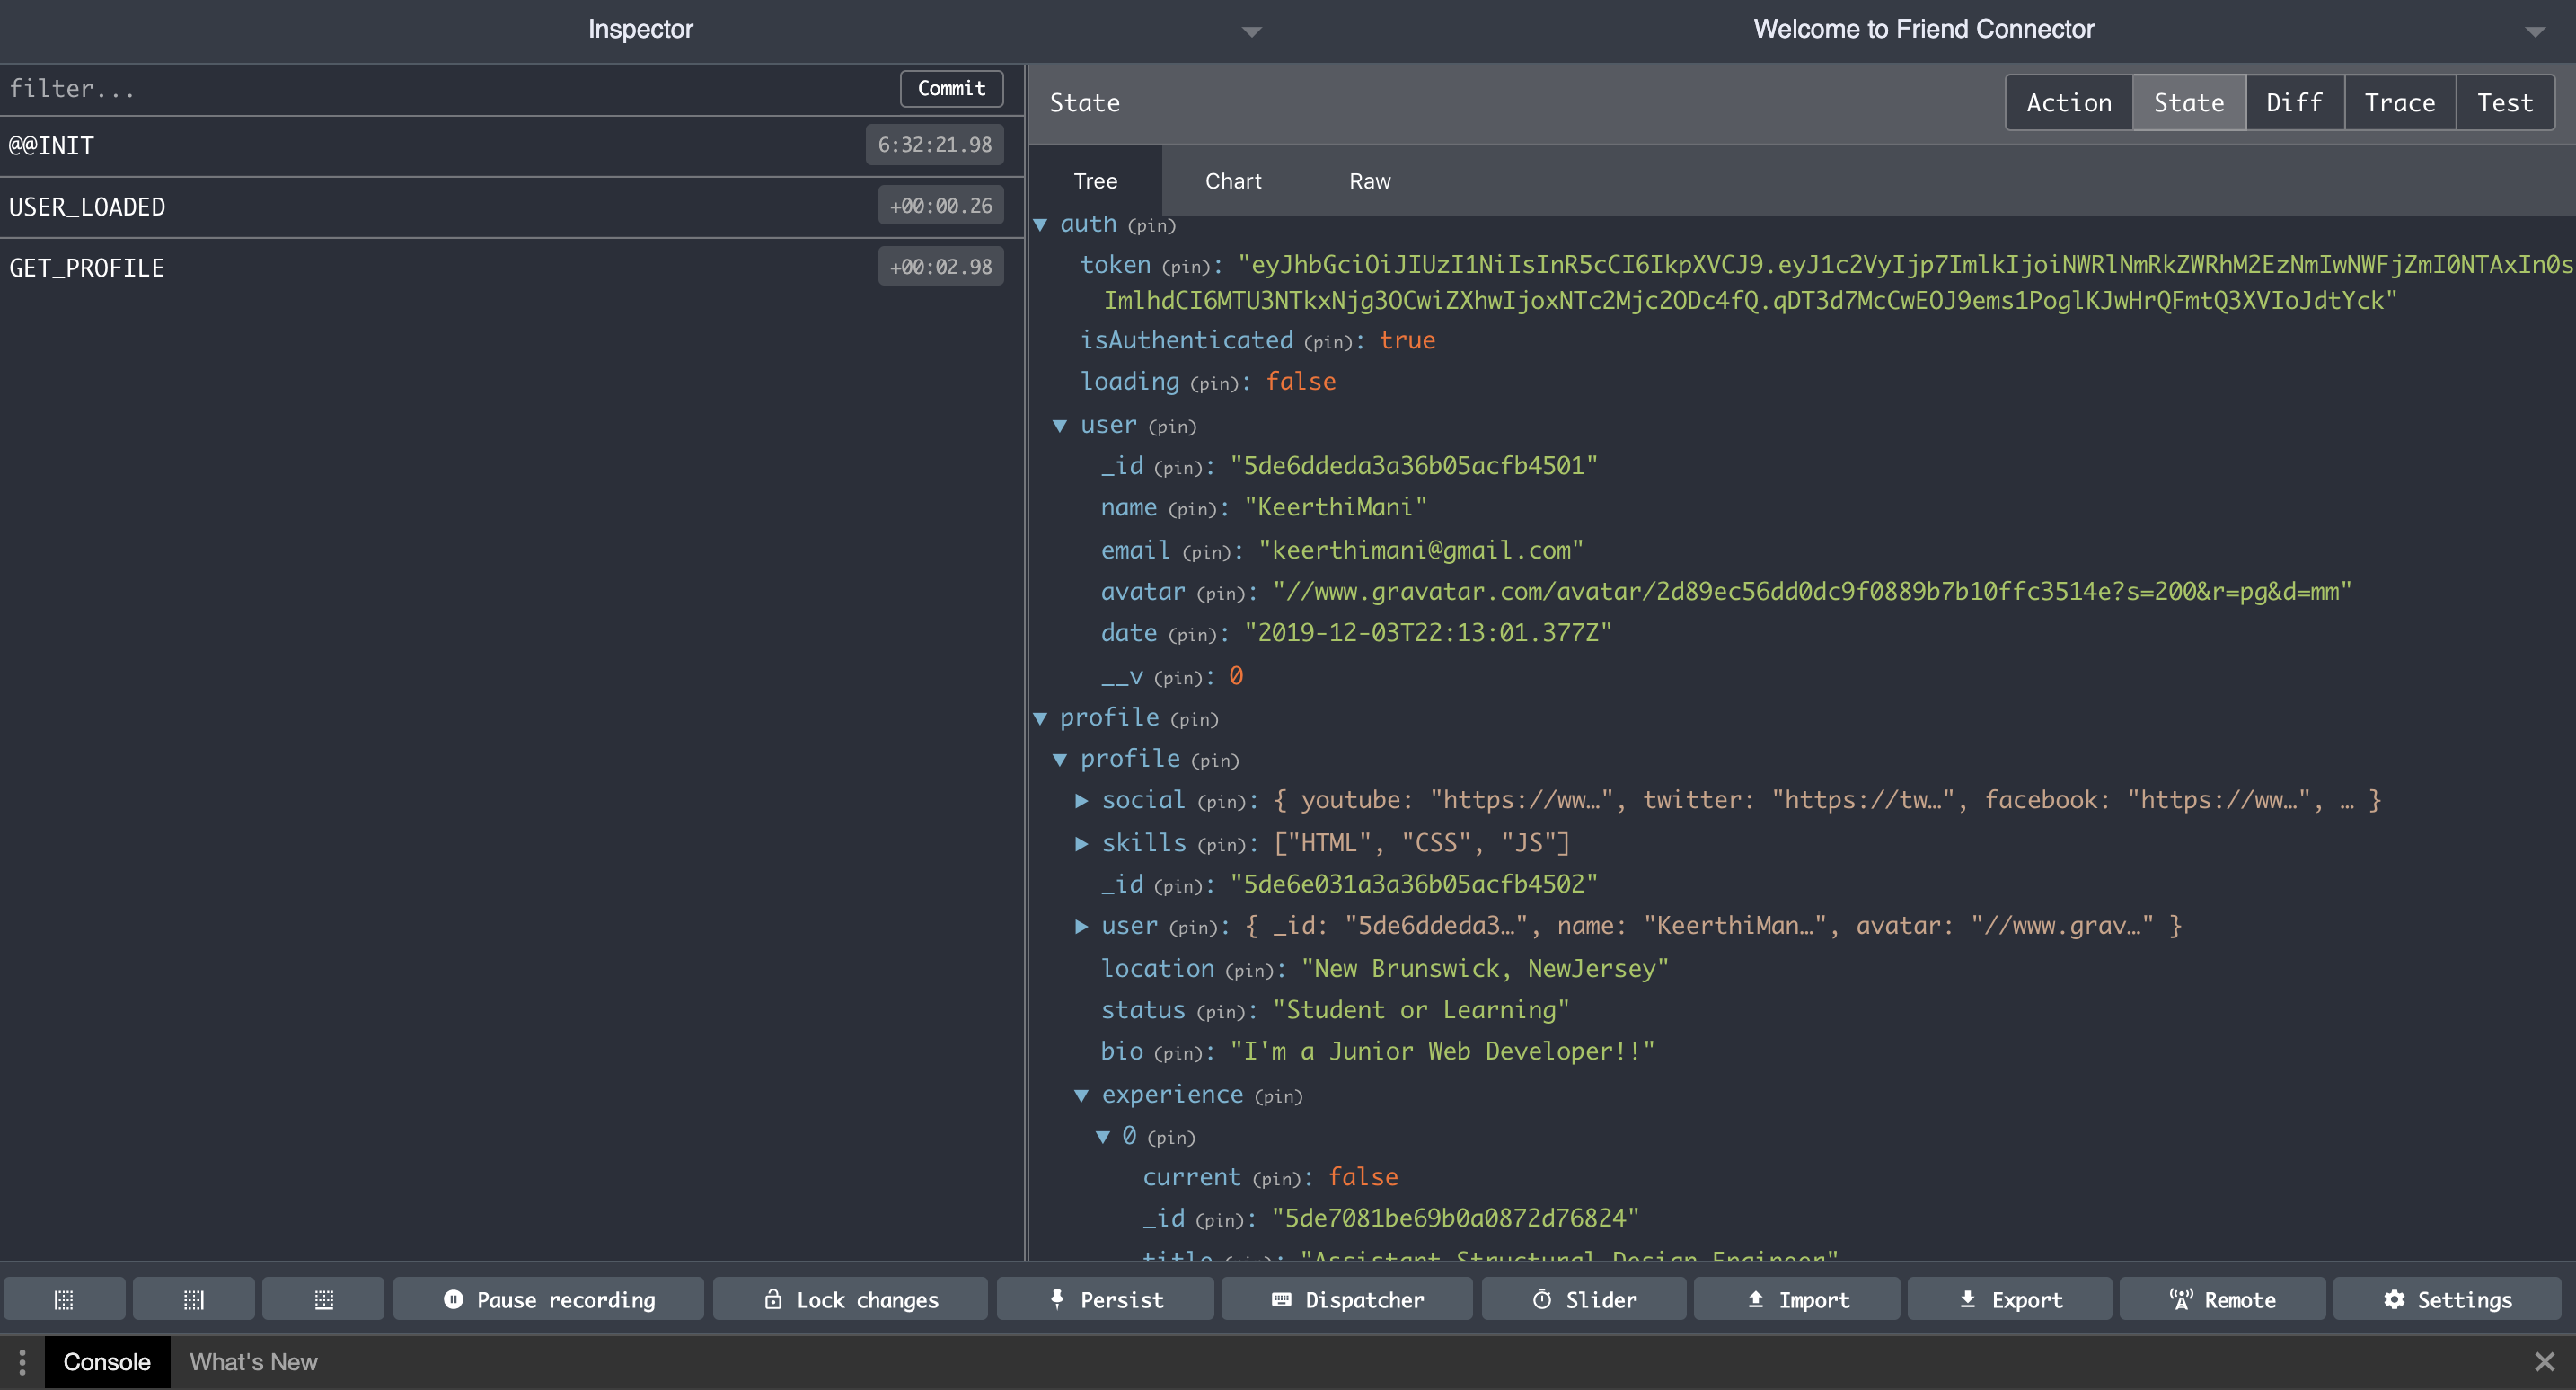Click the Commit button
This screenshot has width=2576, height=1390.
tap(950, 88)
